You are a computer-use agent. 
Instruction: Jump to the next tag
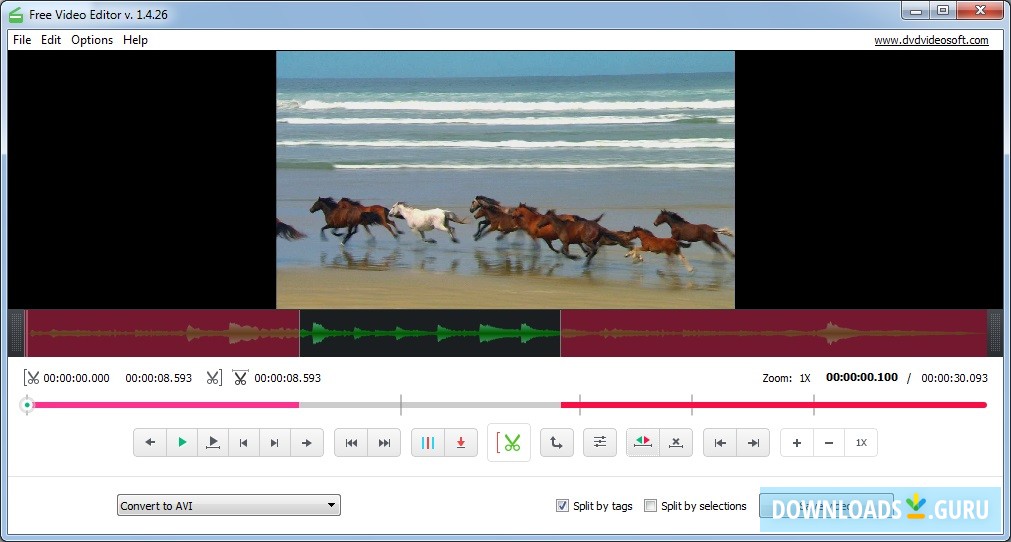384,443
